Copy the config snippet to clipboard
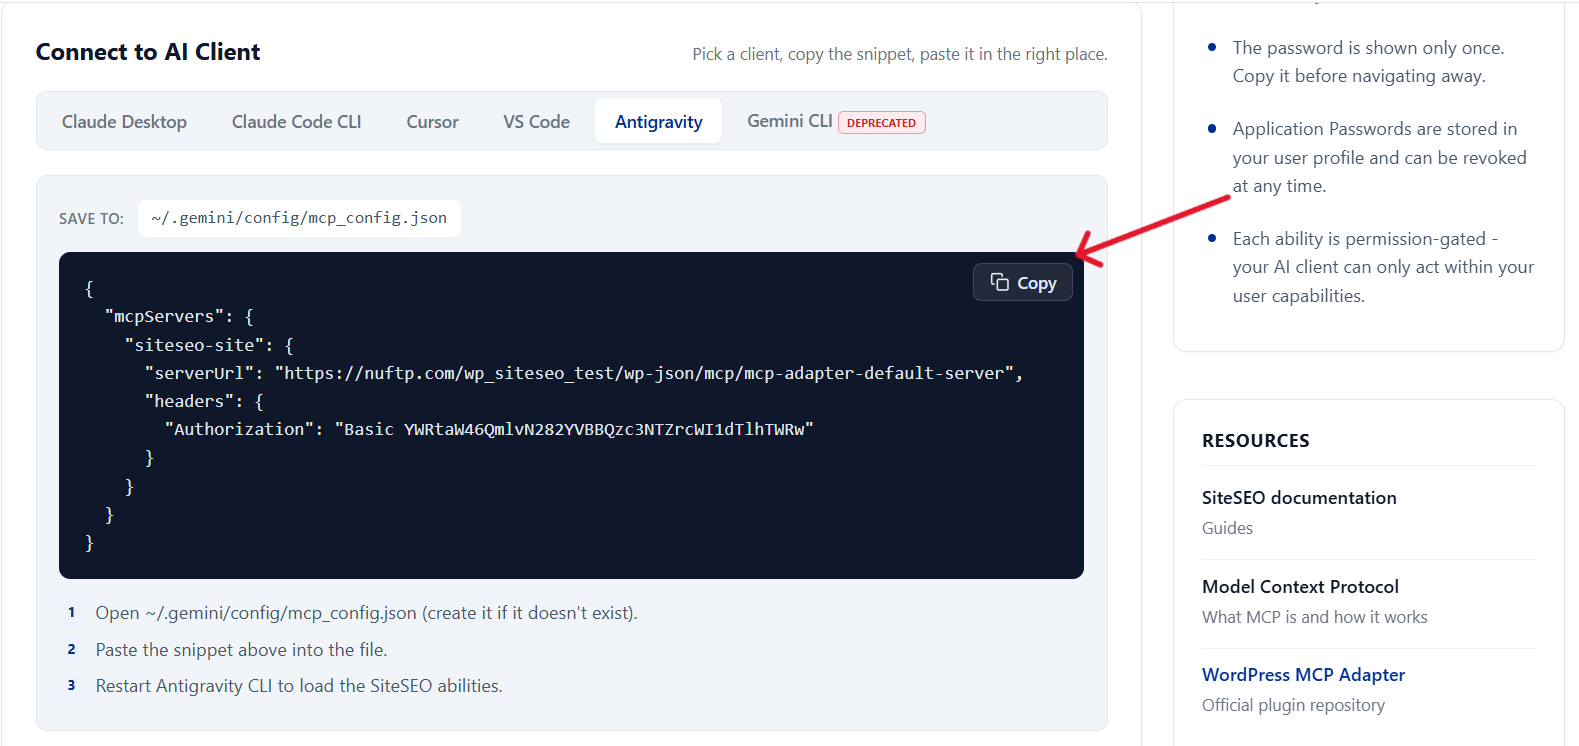The image size is (1579, 746). (1022, 283)
